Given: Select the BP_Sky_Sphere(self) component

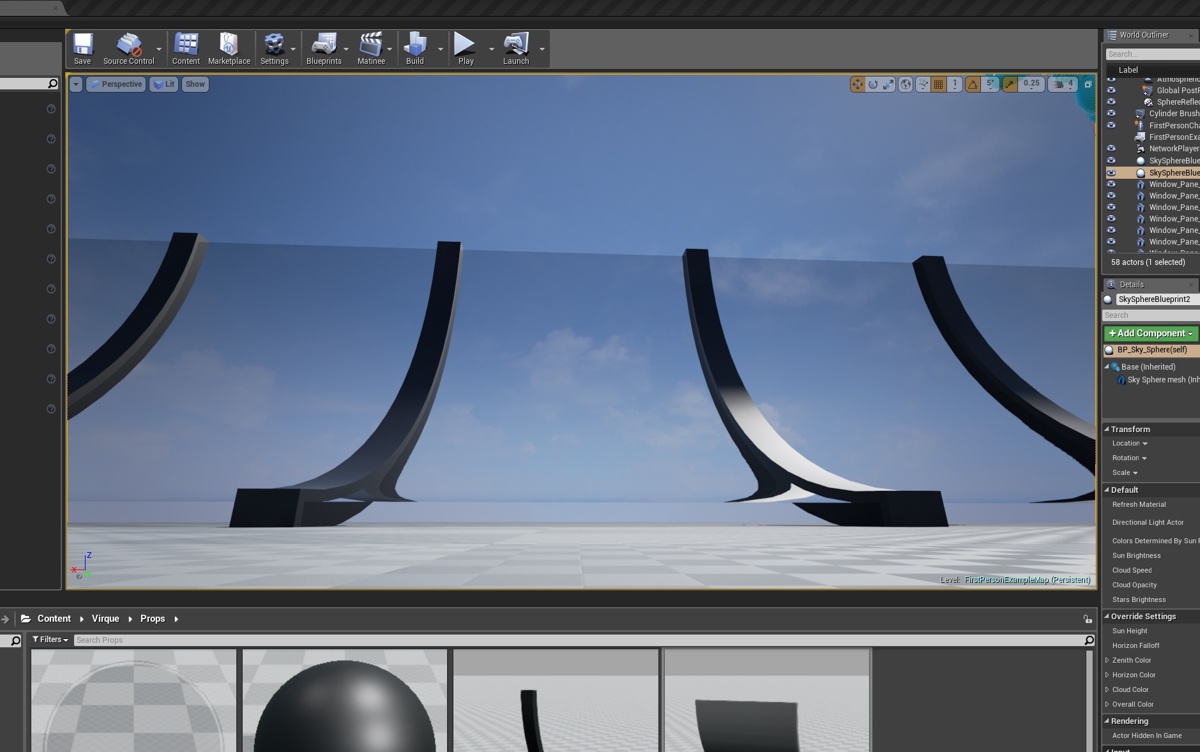Looking at the screenshot, I should tap(1151, 350).
